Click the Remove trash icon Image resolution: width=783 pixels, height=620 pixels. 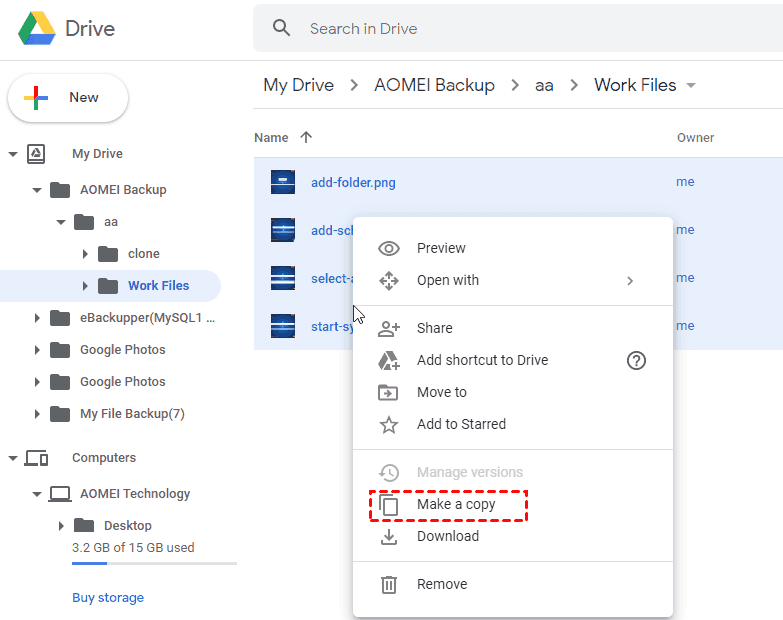pyautogui.click(x=389, y=585)
